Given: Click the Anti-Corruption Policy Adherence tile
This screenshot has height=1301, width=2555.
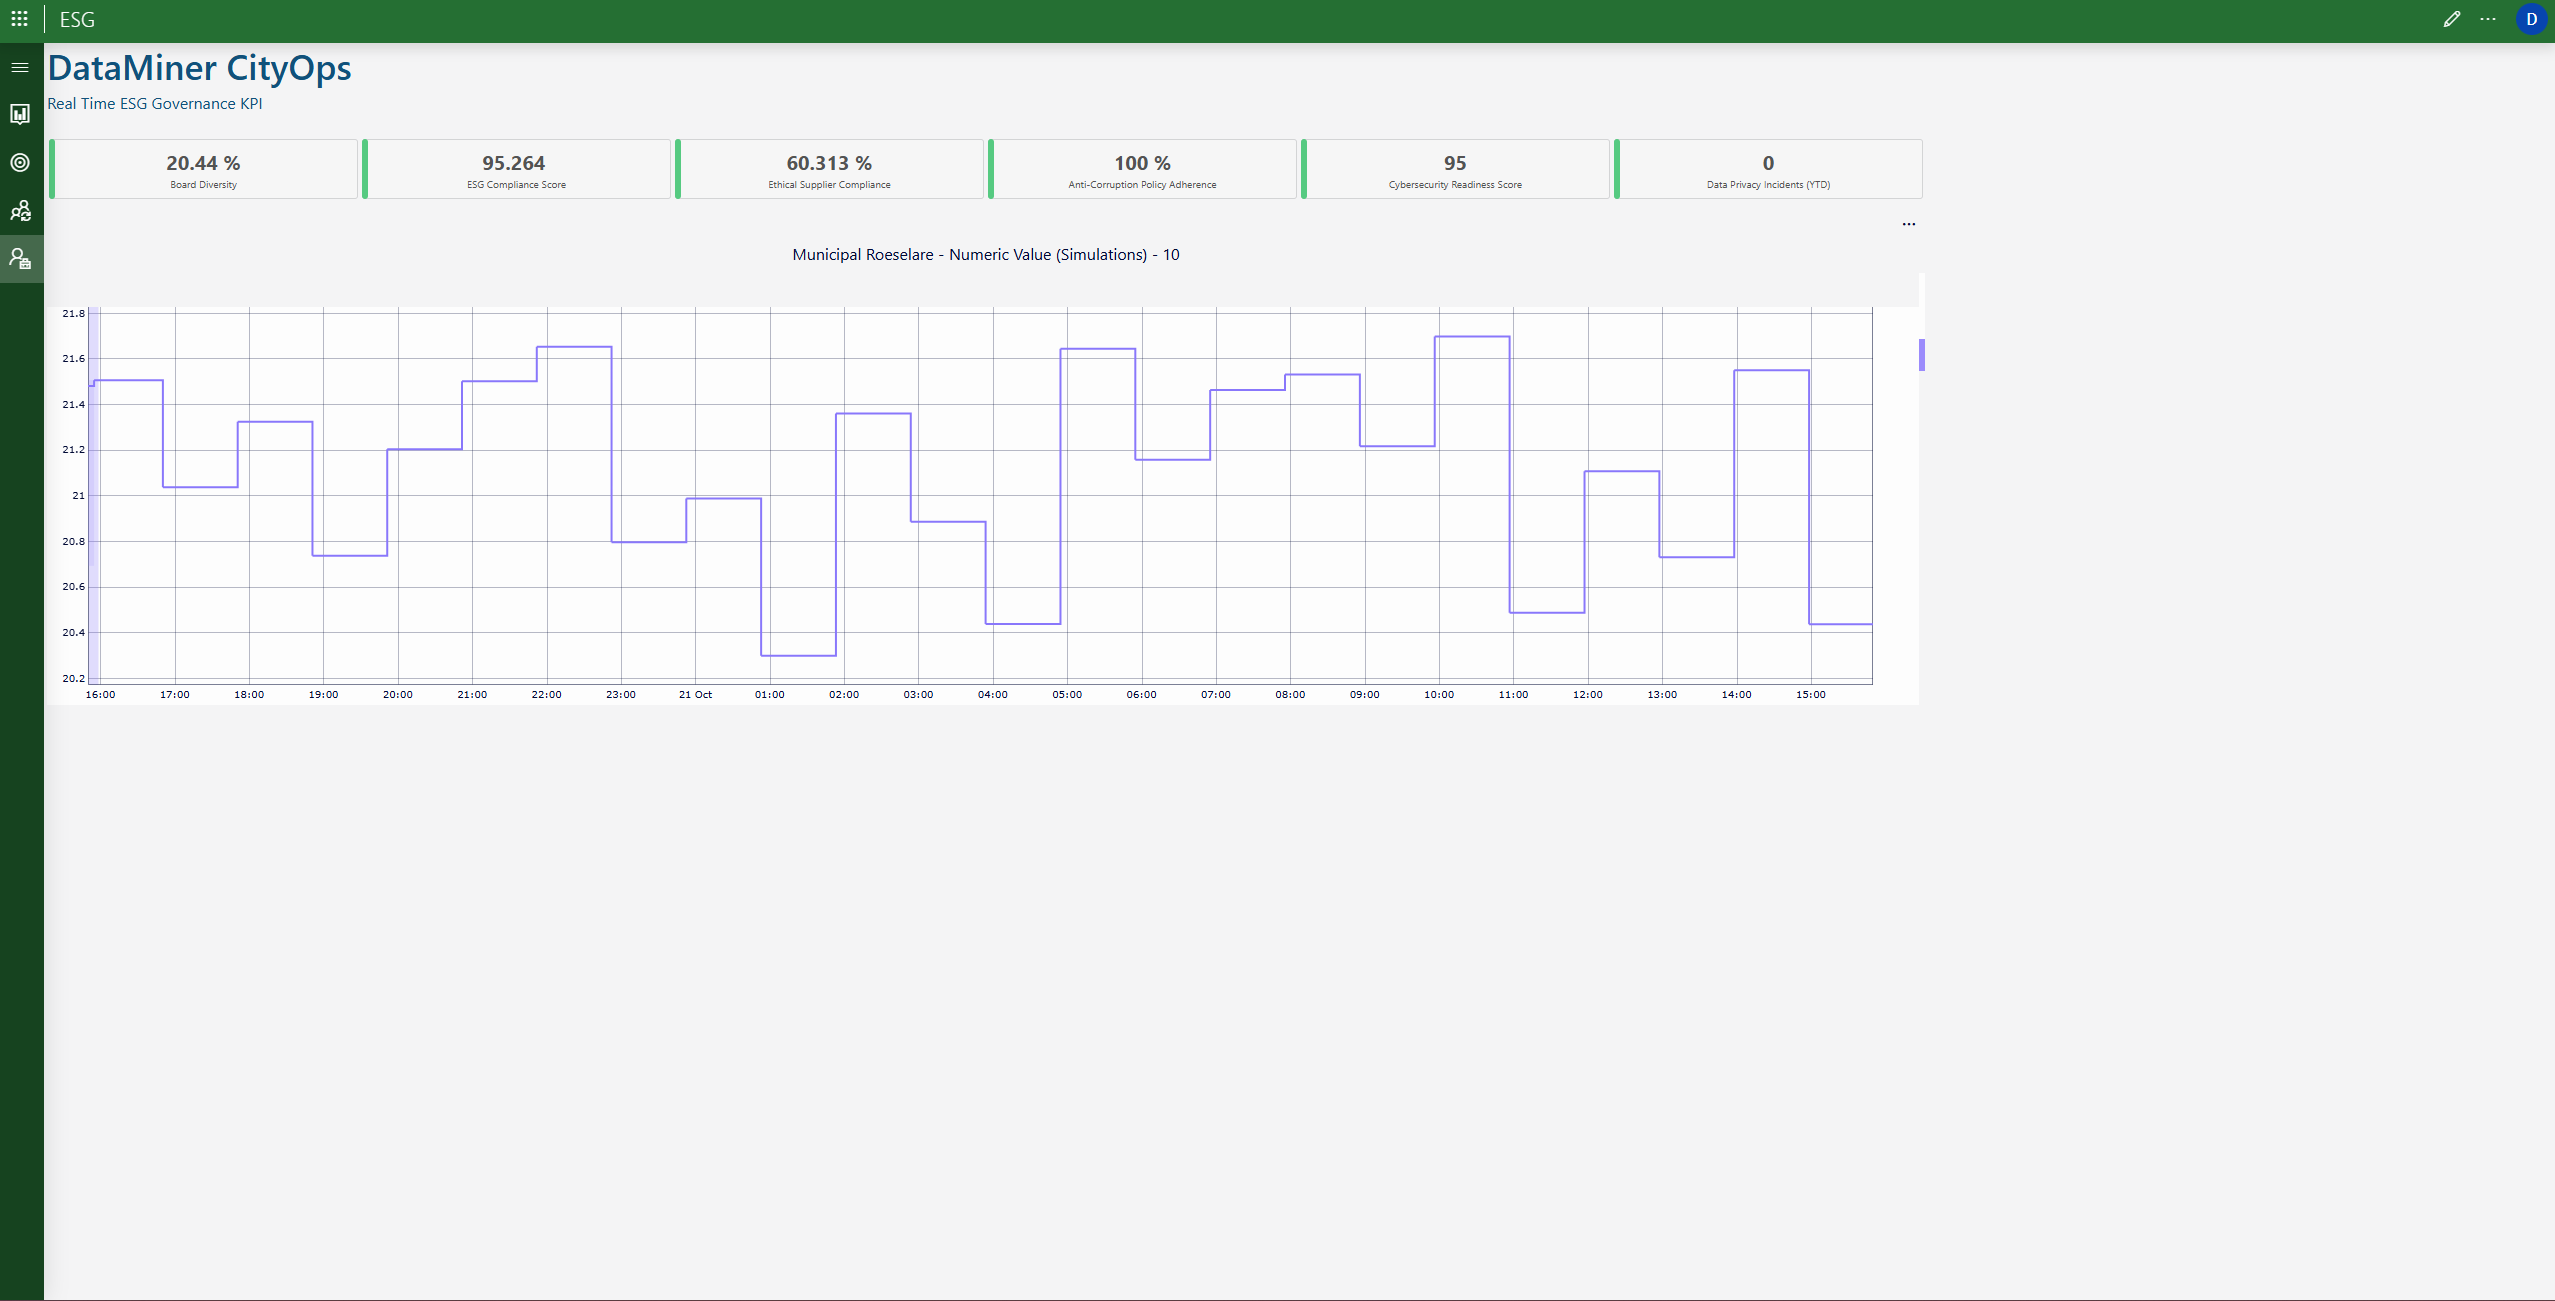Looking at the screenshot, I should (1142, 169).
